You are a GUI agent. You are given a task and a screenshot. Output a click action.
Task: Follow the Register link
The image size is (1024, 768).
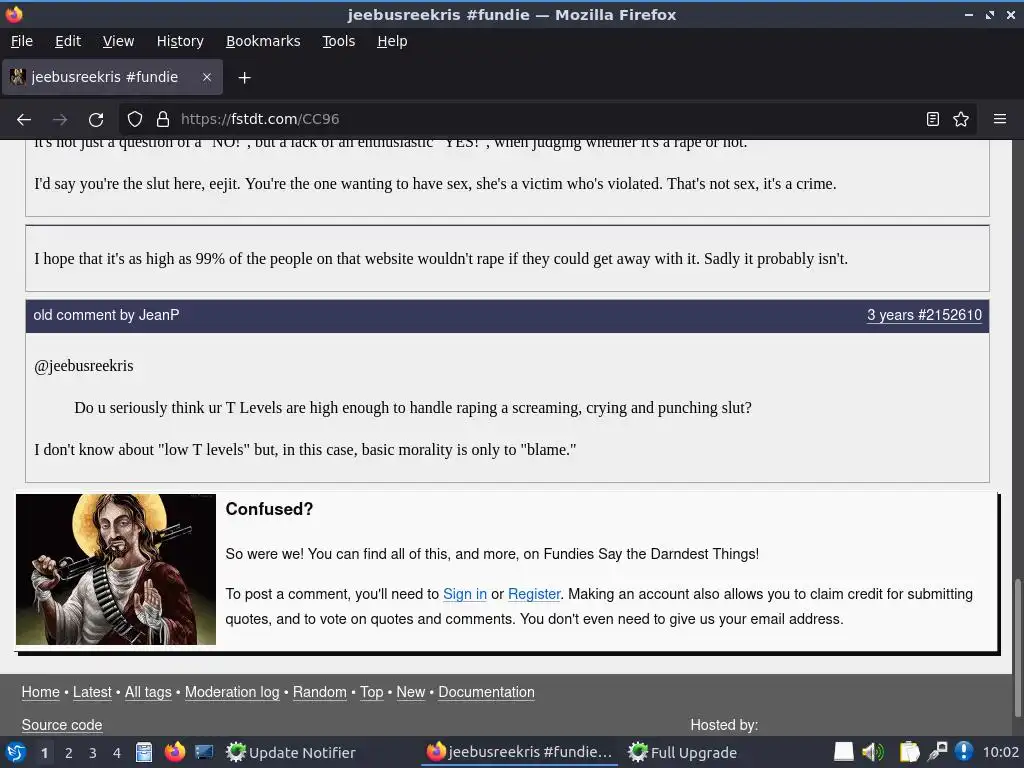click(534, 594)
